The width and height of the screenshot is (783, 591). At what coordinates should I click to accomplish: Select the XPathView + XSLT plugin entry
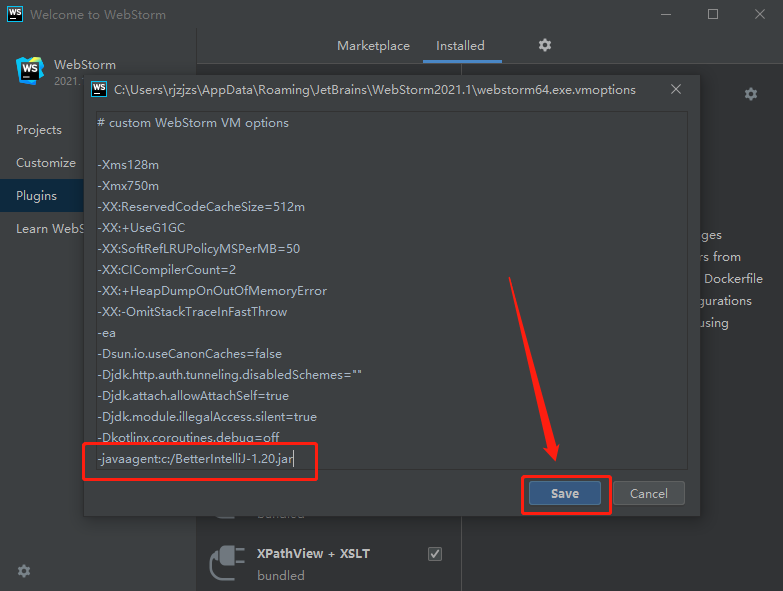(327, 564)
